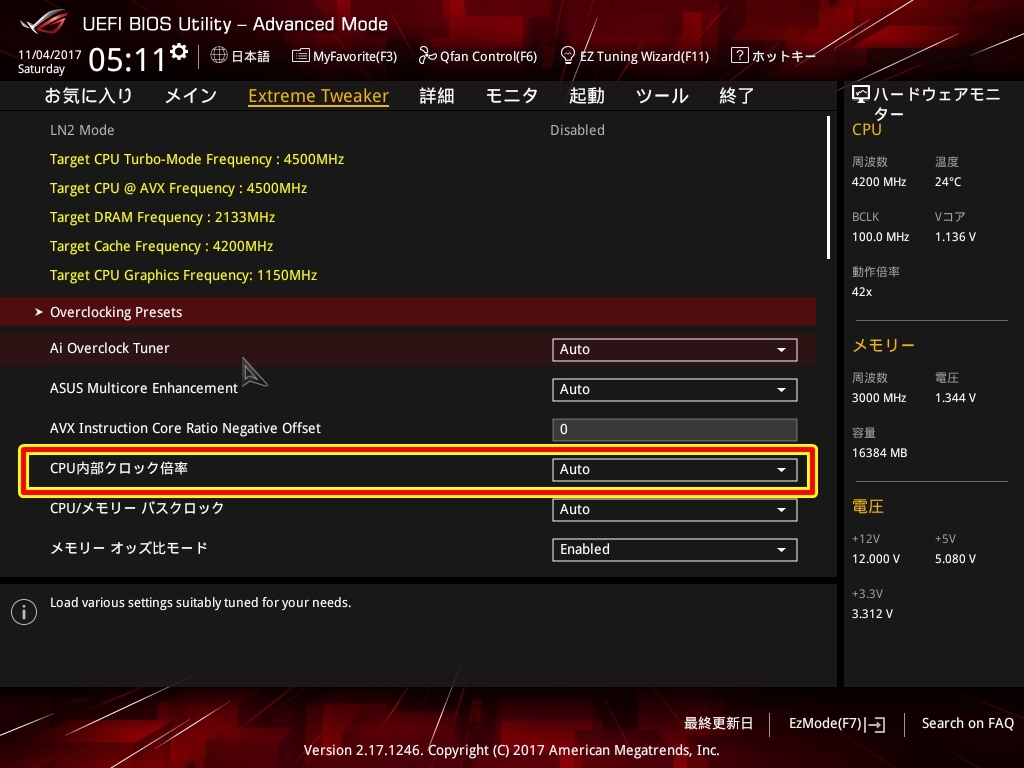Click the Vコア 1.136 V reading

(x=955, y=236)
